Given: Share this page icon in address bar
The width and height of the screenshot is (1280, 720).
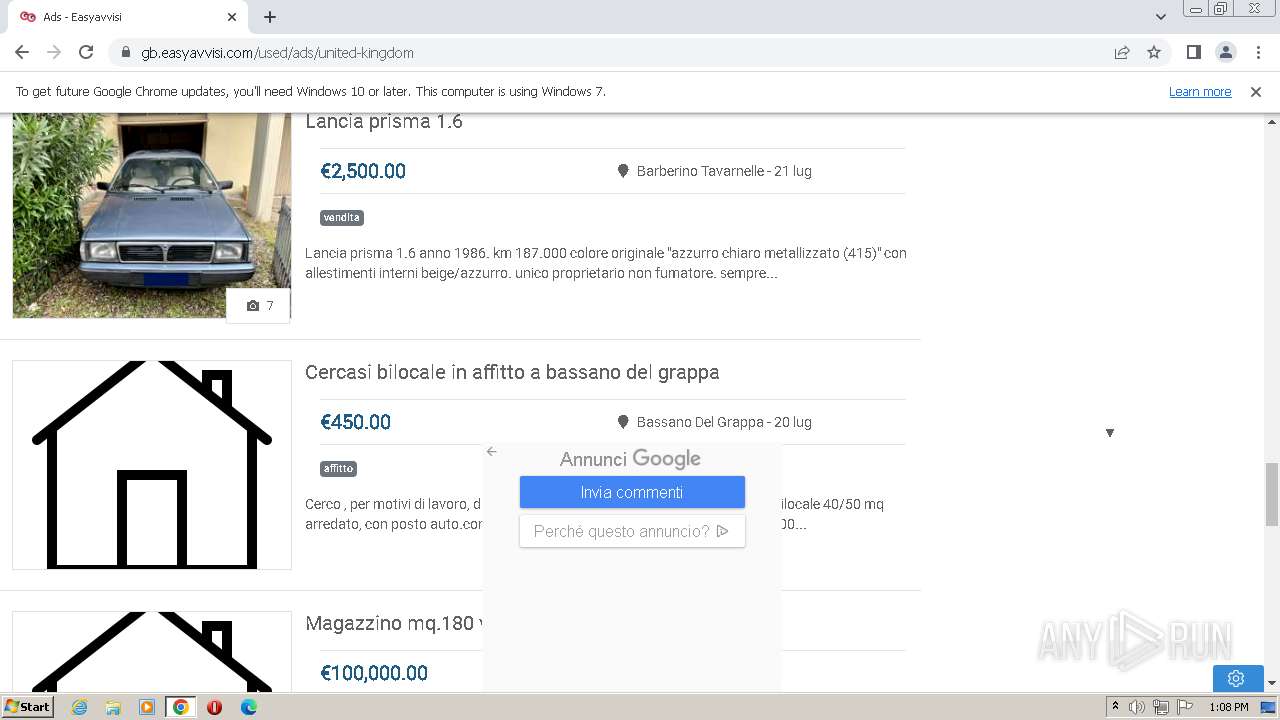Looking at the screenshot, I should click(x=1122, y=52).
